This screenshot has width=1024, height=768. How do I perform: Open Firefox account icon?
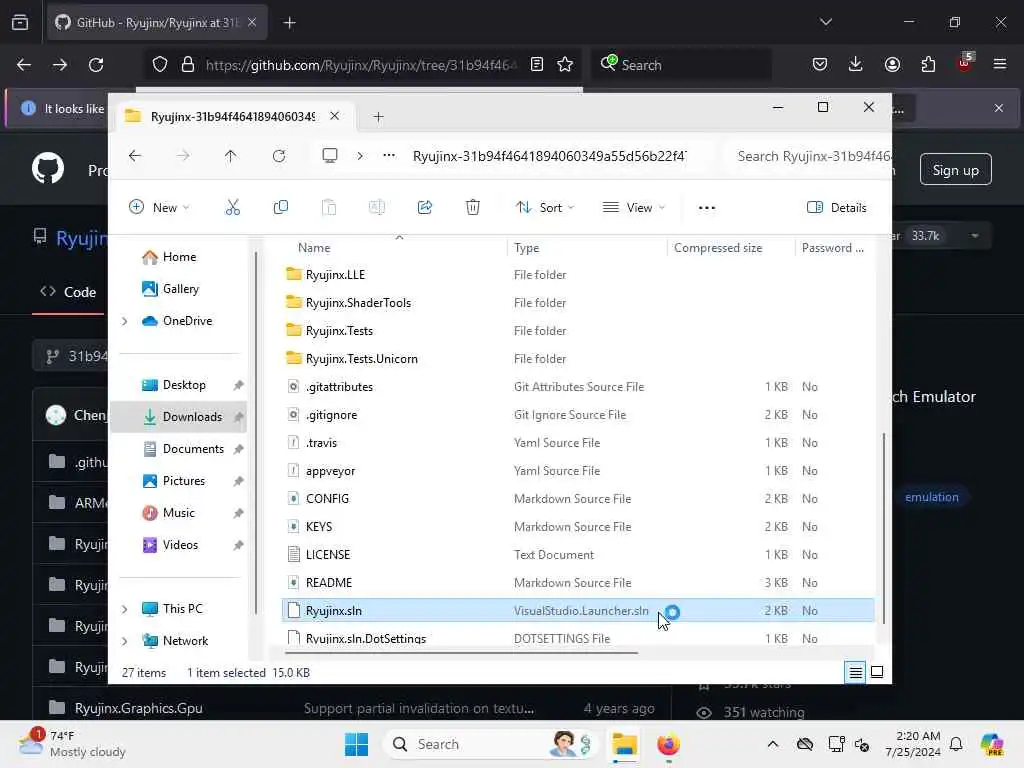pyautogui.click(x=892, y=64)
